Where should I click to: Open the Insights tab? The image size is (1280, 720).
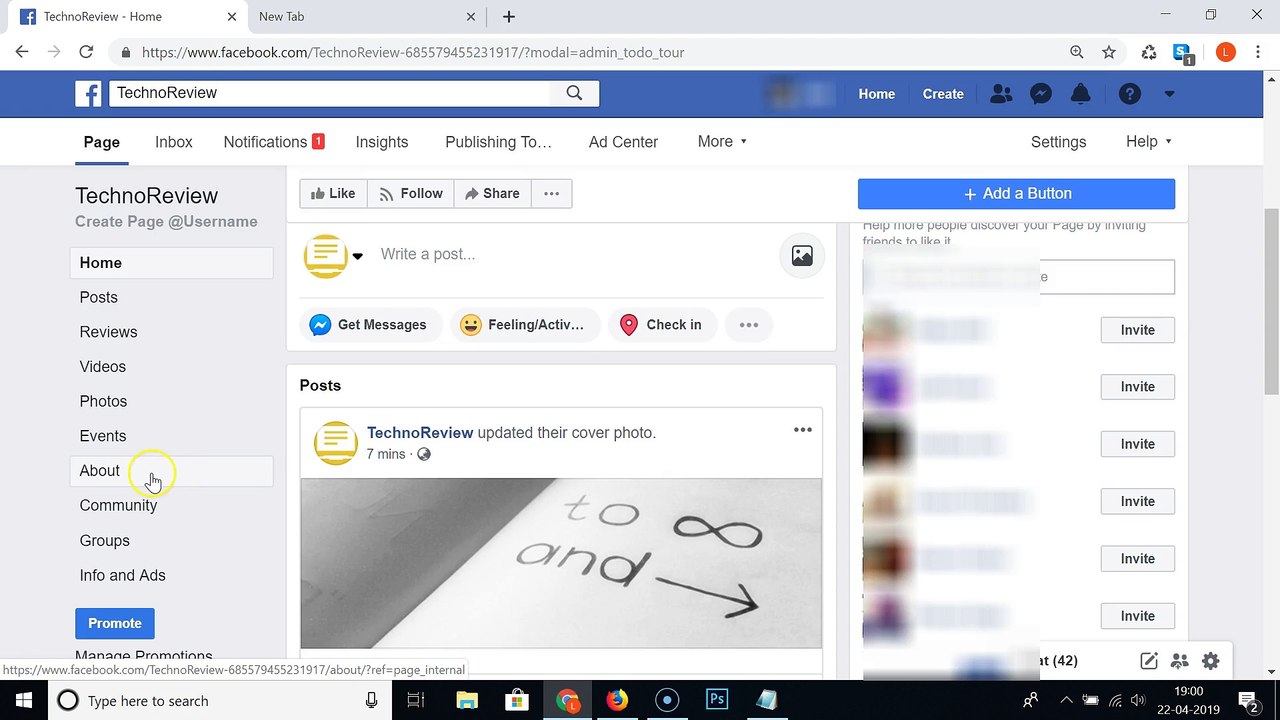click(382, 142)
